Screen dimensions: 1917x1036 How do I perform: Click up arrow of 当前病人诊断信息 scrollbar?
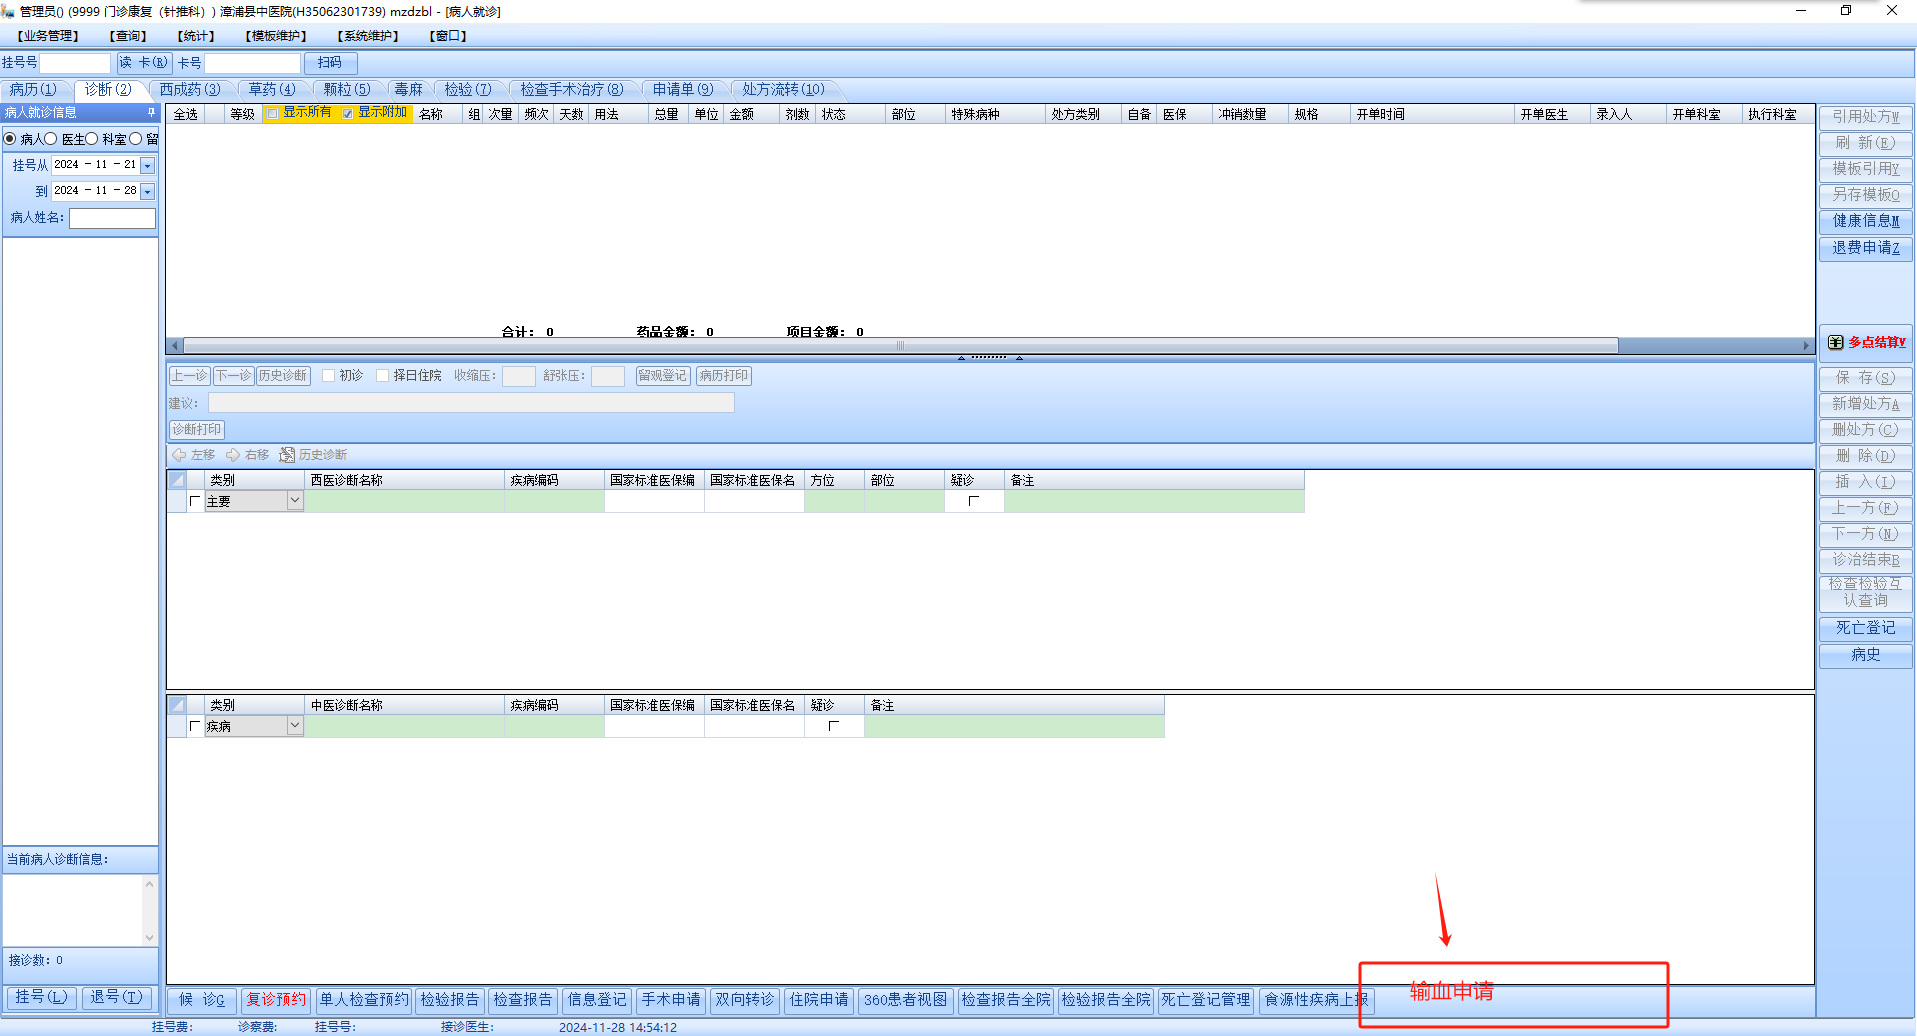(150, 884)
